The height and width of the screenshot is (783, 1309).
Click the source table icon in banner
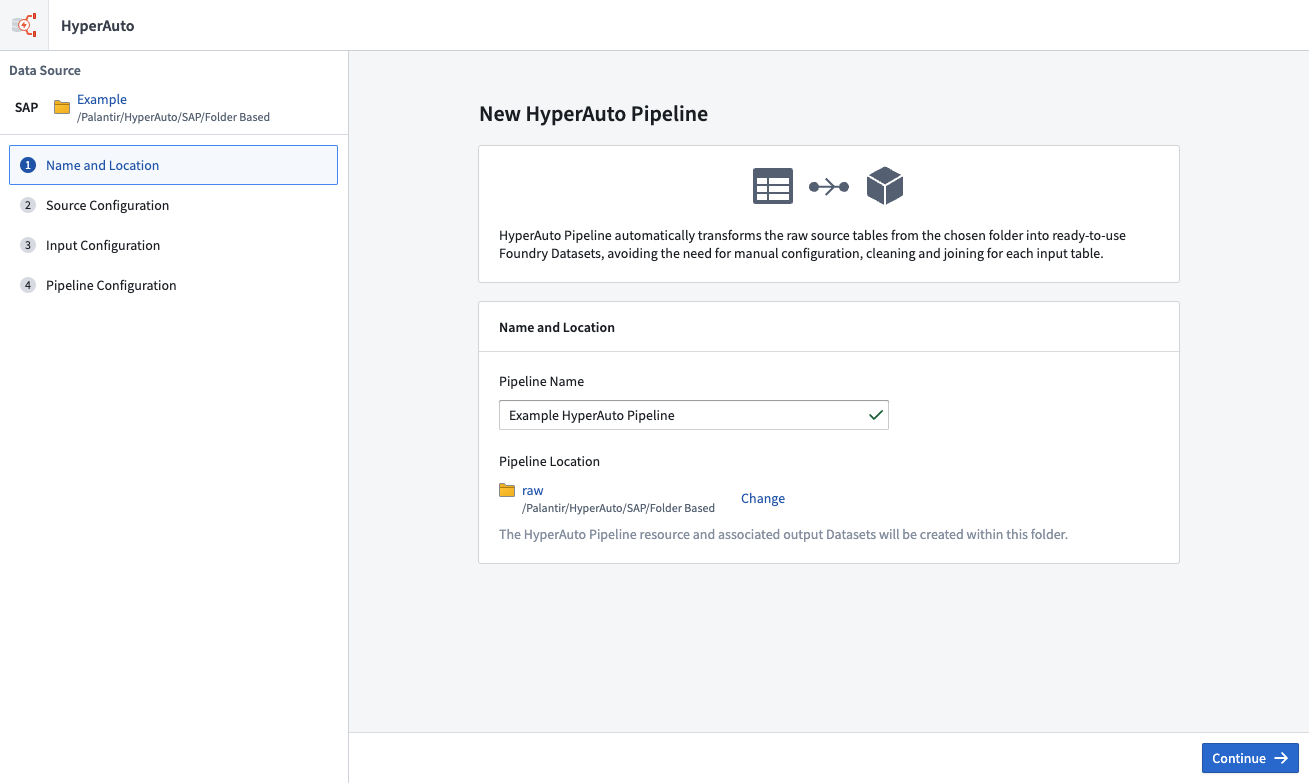point(772,186)
